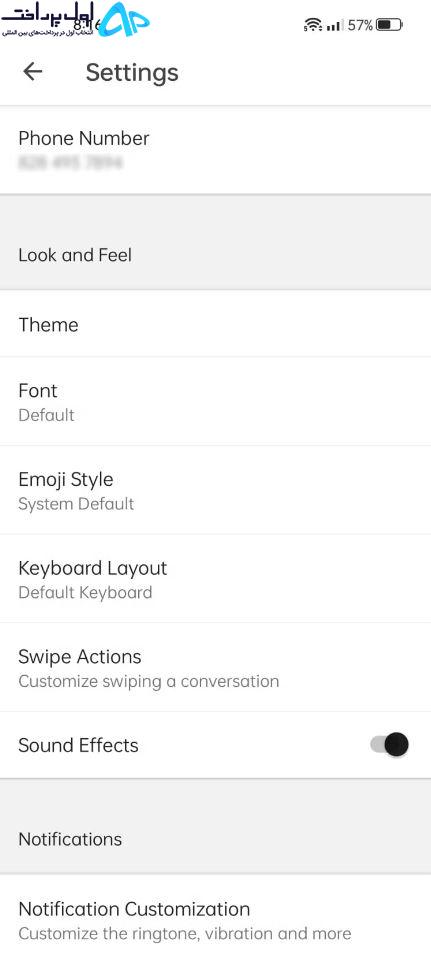Tap the 57% battery percentage text
Viewport: 431px width, 959px height.
(x=360, y=25)
